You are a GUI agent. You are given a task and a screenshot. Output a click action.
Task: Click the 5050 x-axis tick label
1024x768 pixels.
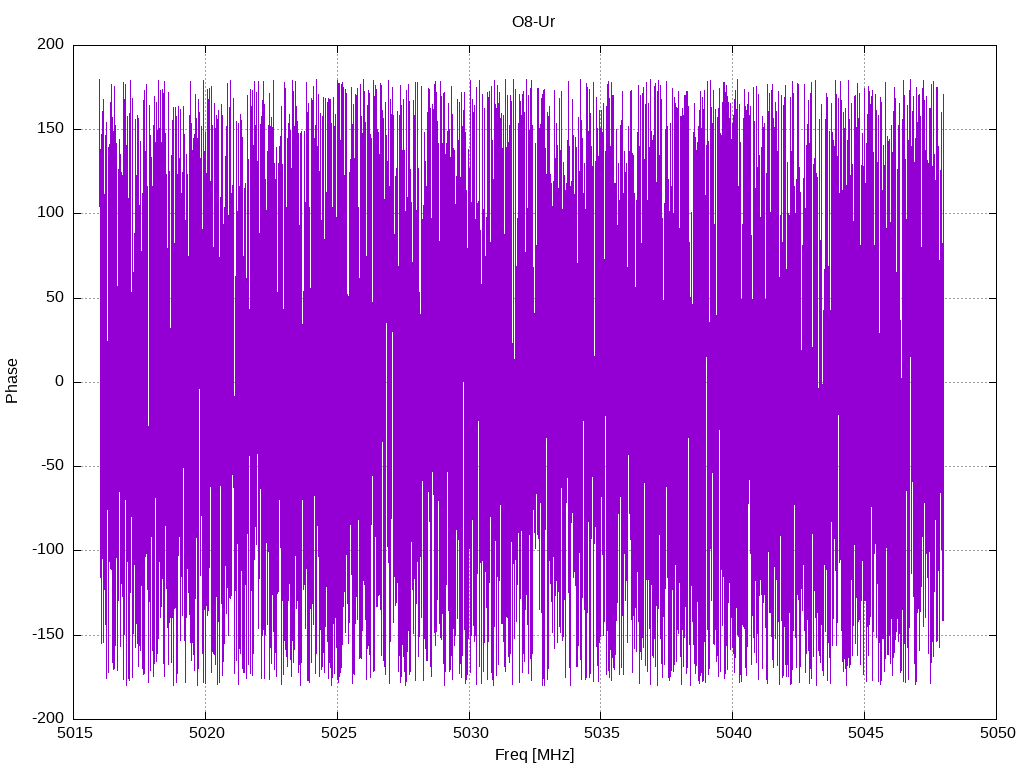(997, 733)
